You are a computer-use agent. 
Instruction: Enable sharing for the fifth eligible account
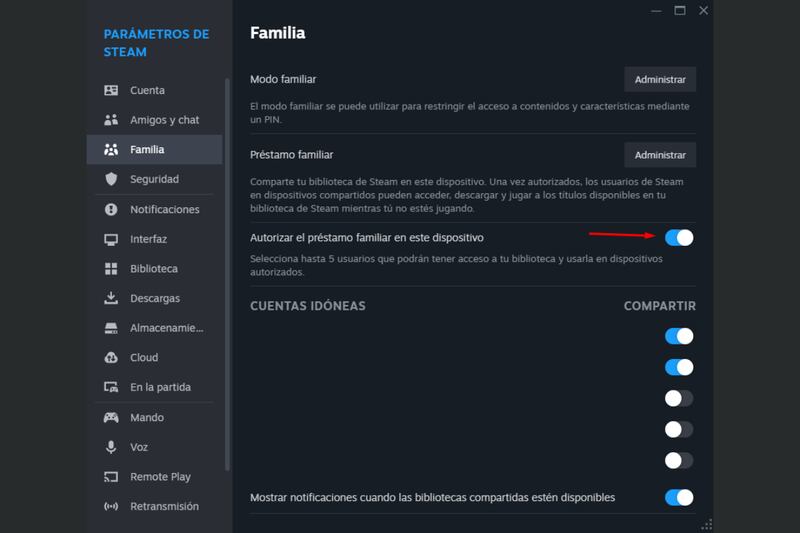679,460
